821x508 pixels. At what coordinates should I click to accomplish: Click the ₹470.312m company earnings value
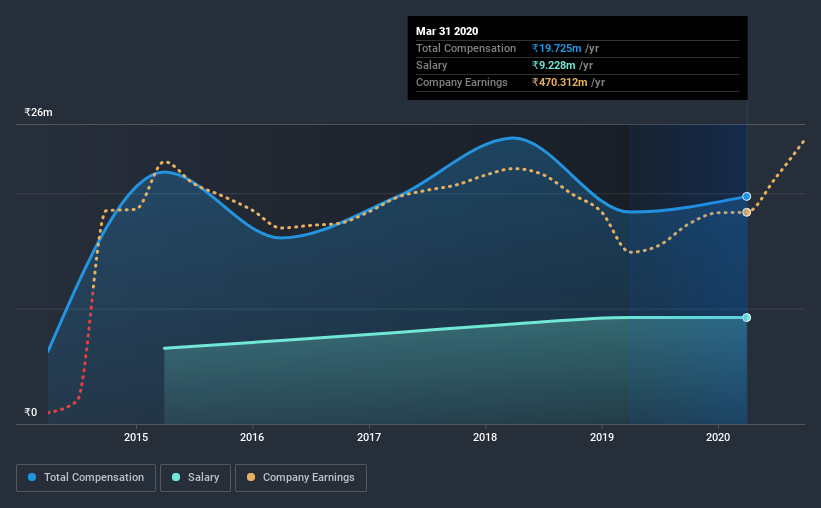click(560, 82)
